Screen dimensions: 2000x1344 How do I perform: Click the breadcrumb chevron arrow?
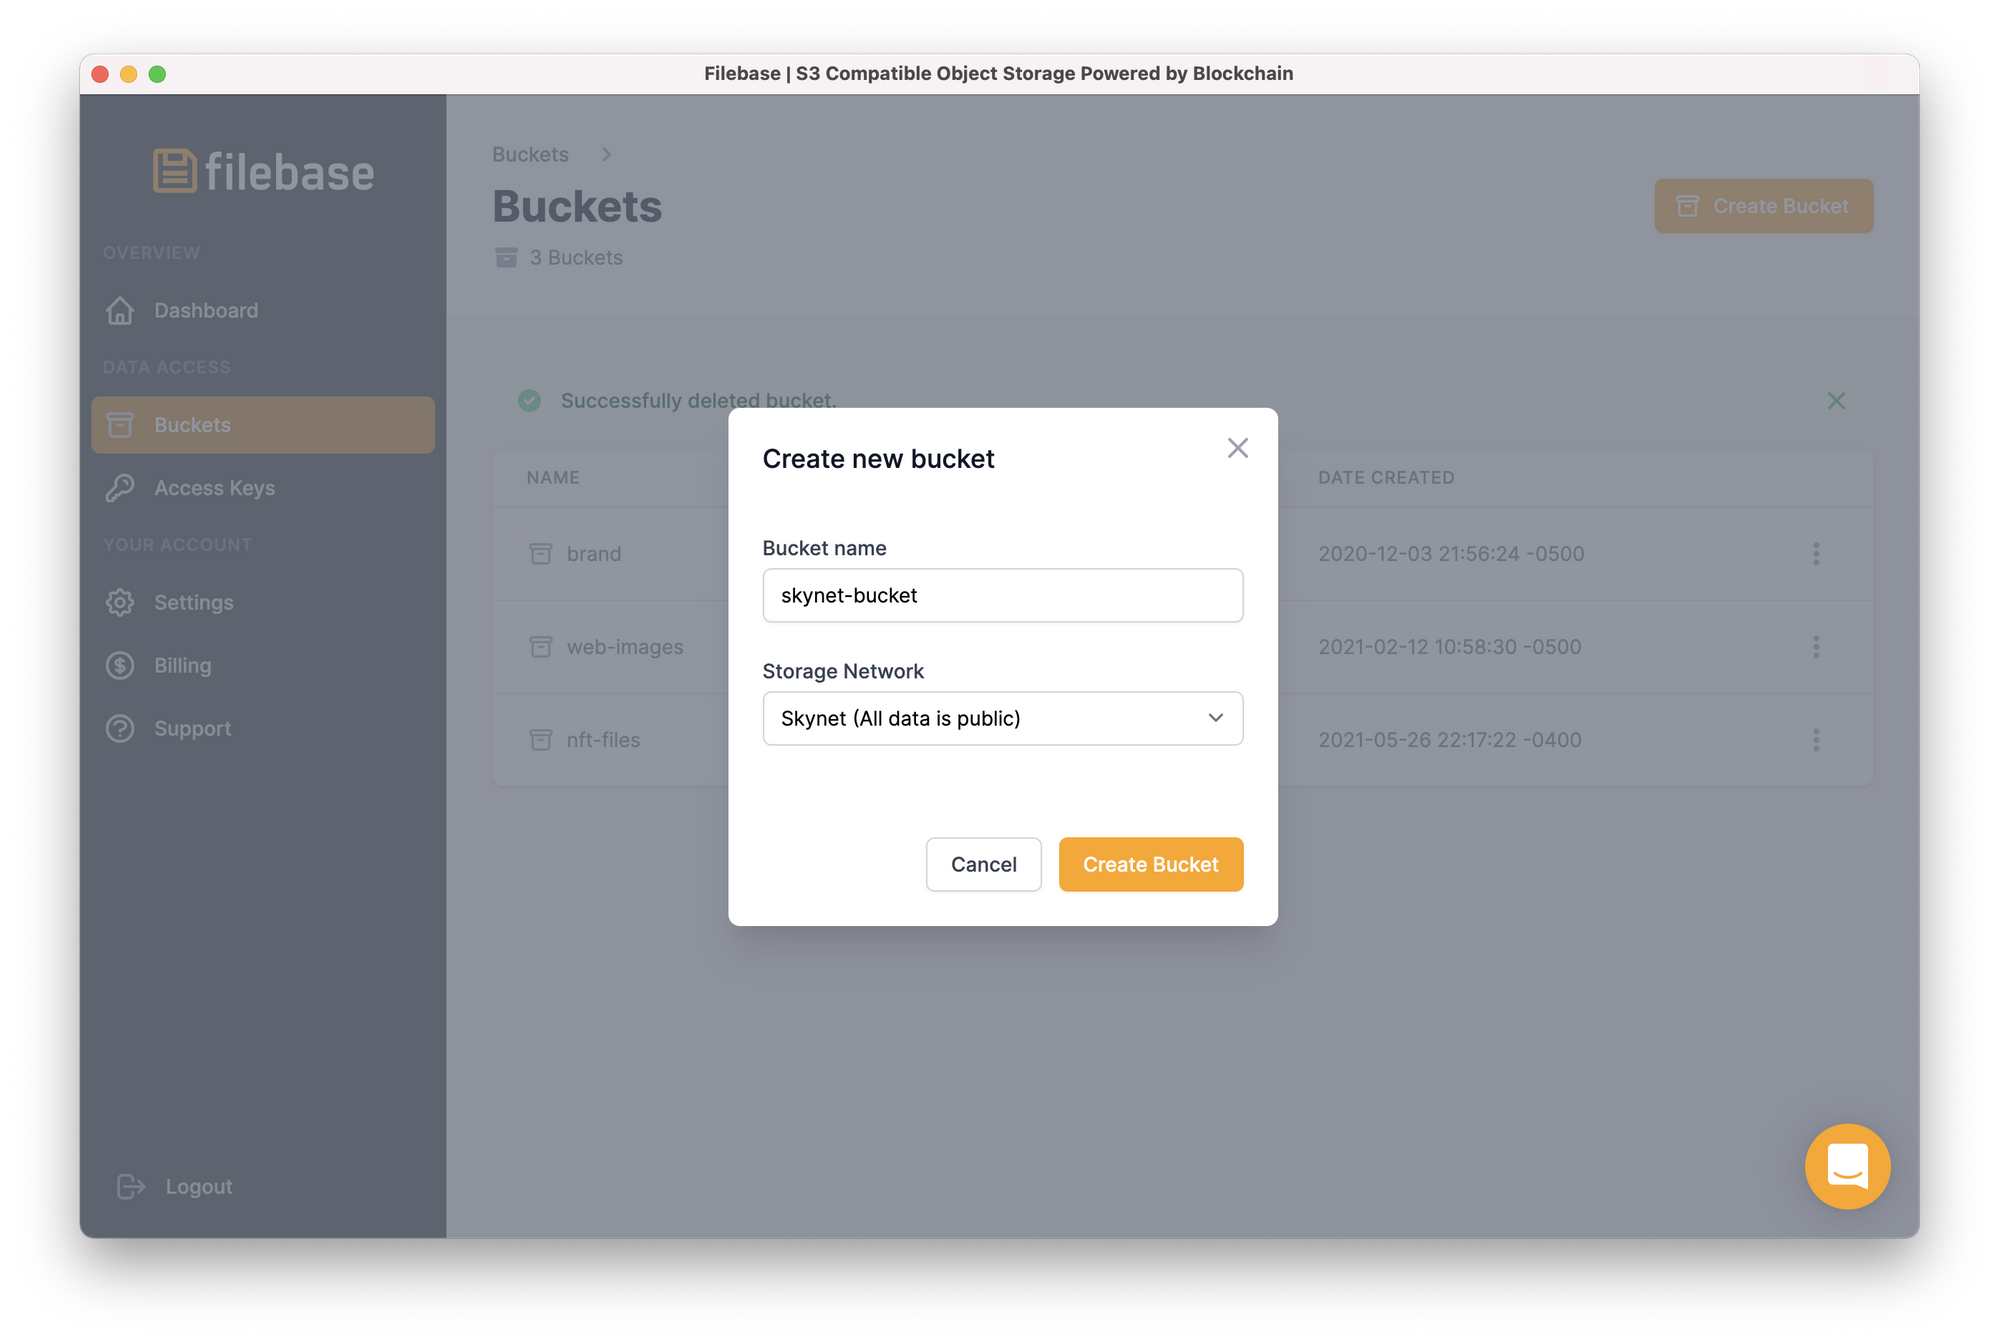point(606,154)
